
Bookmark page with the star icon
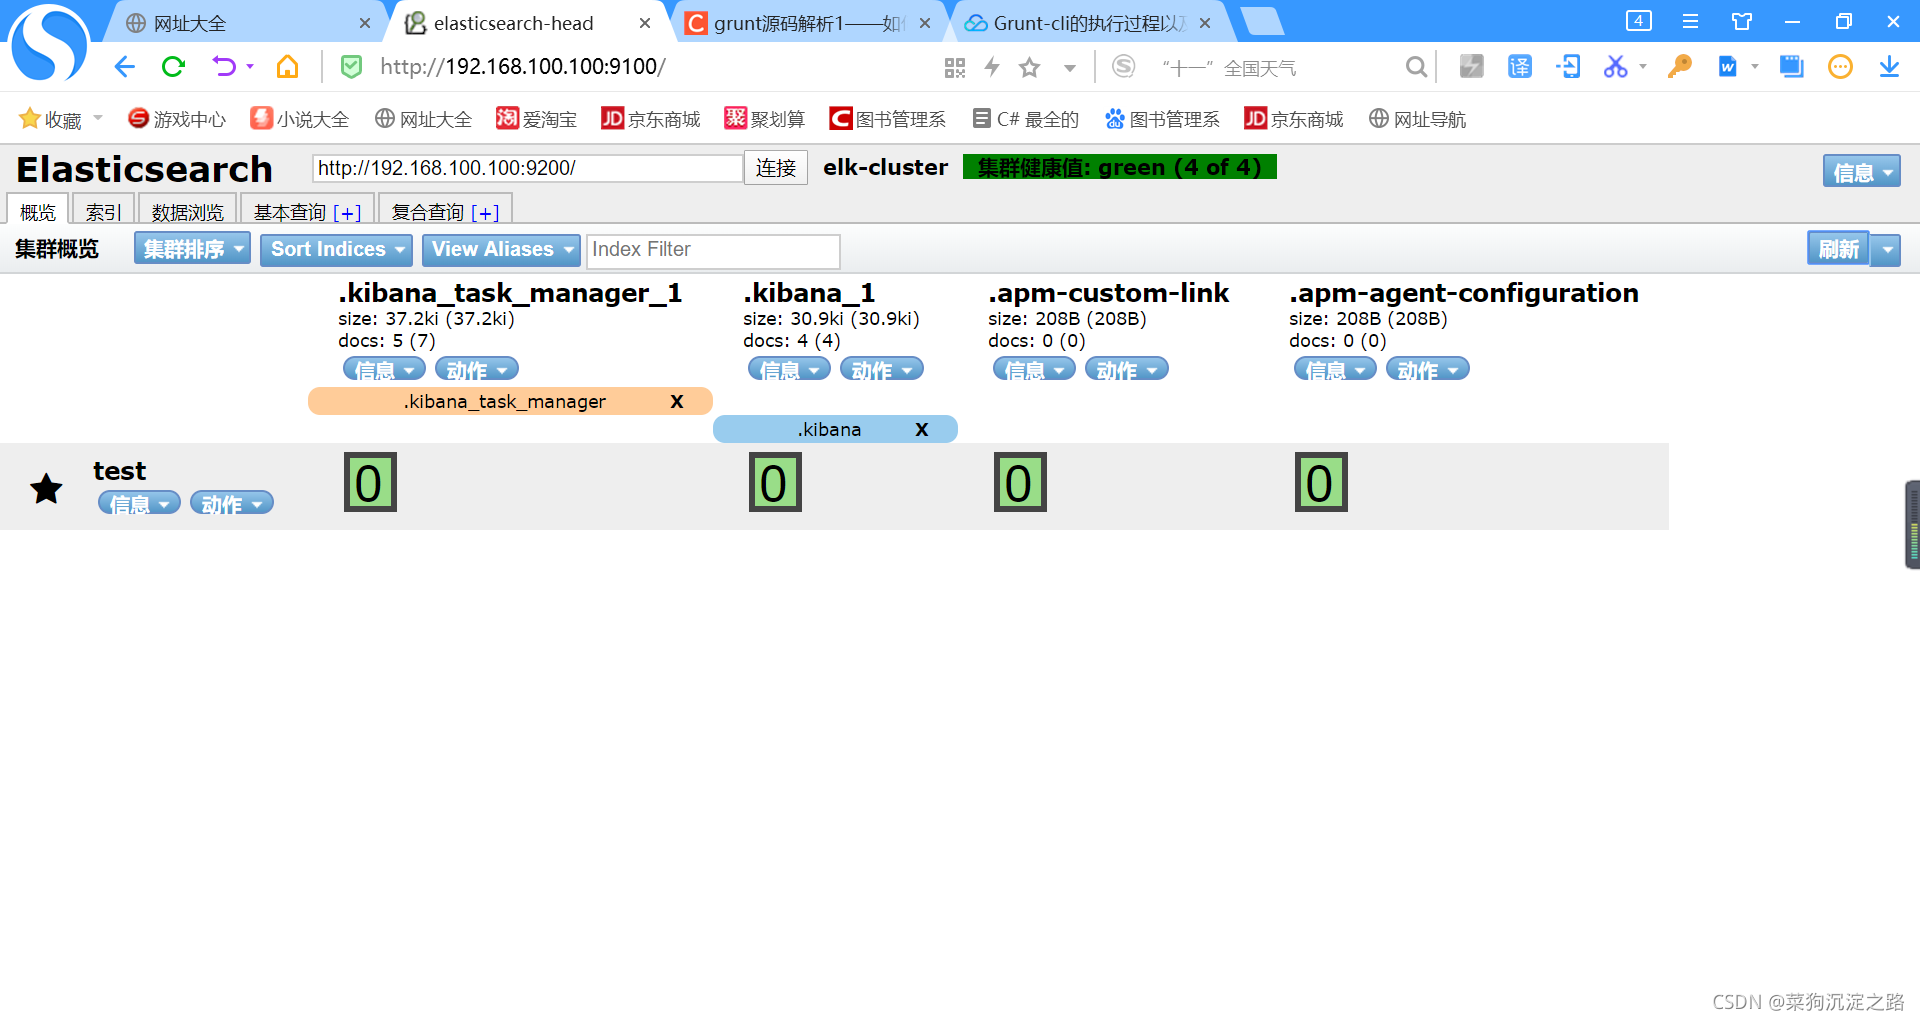1030,67
